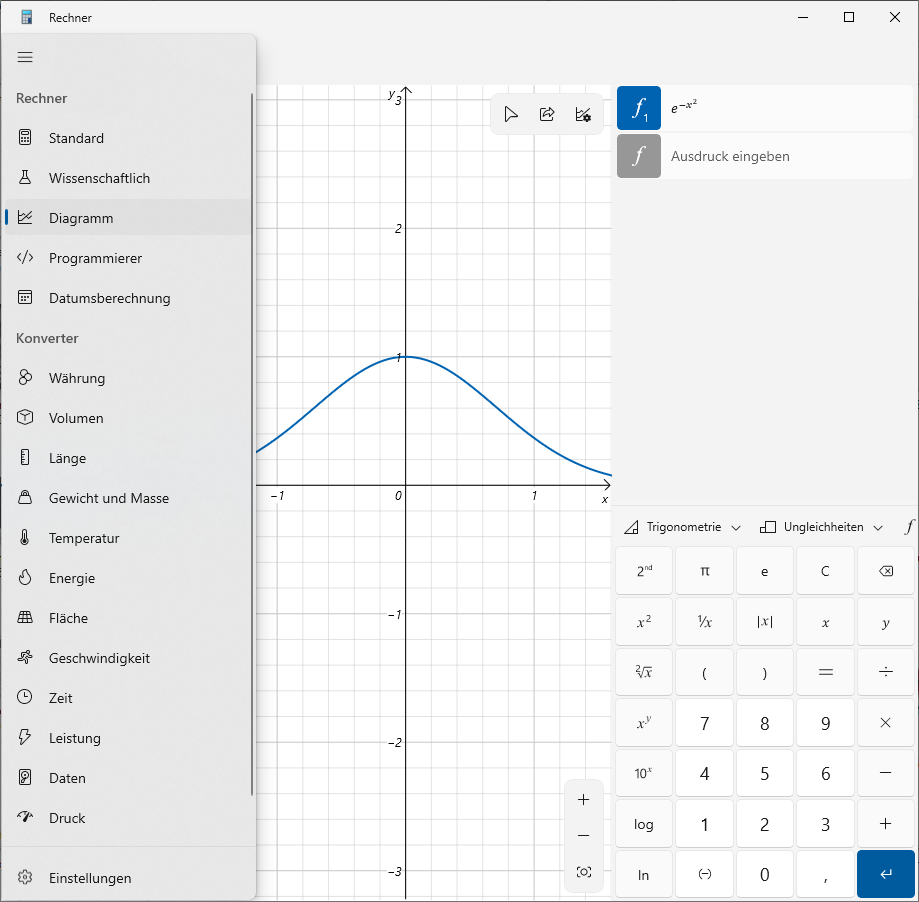
Task: Open the Leistung converter
Action: [x=128, y=738]
